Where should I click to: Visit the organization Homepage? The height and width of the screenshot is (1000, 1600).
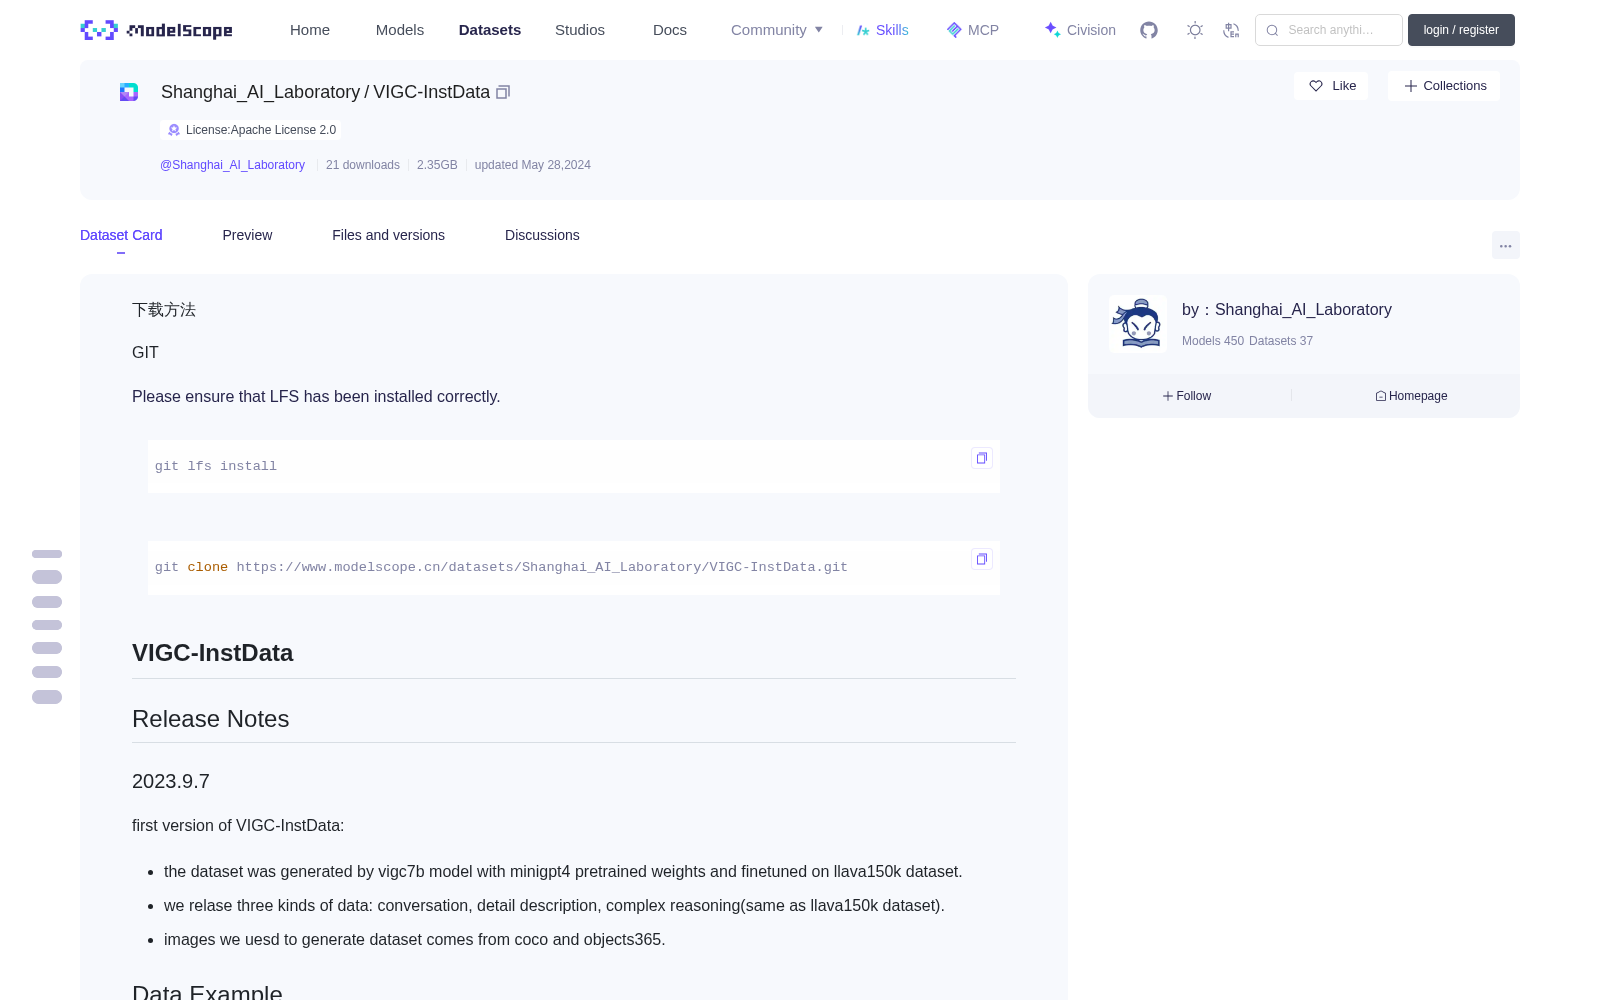(x=1411, y=396)
